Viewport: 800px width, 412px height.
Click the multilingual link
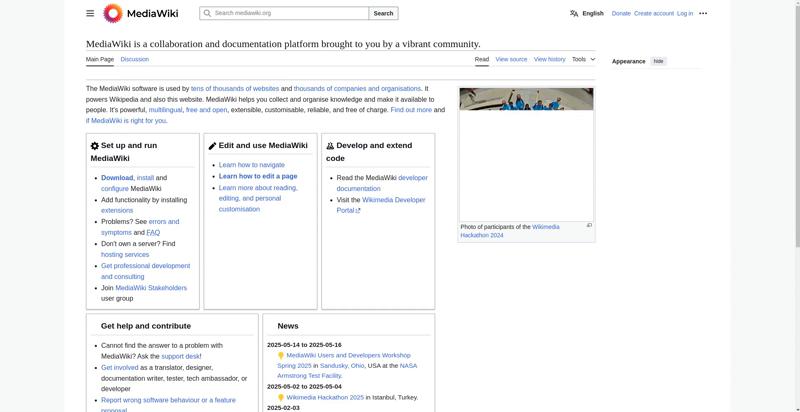165,110
